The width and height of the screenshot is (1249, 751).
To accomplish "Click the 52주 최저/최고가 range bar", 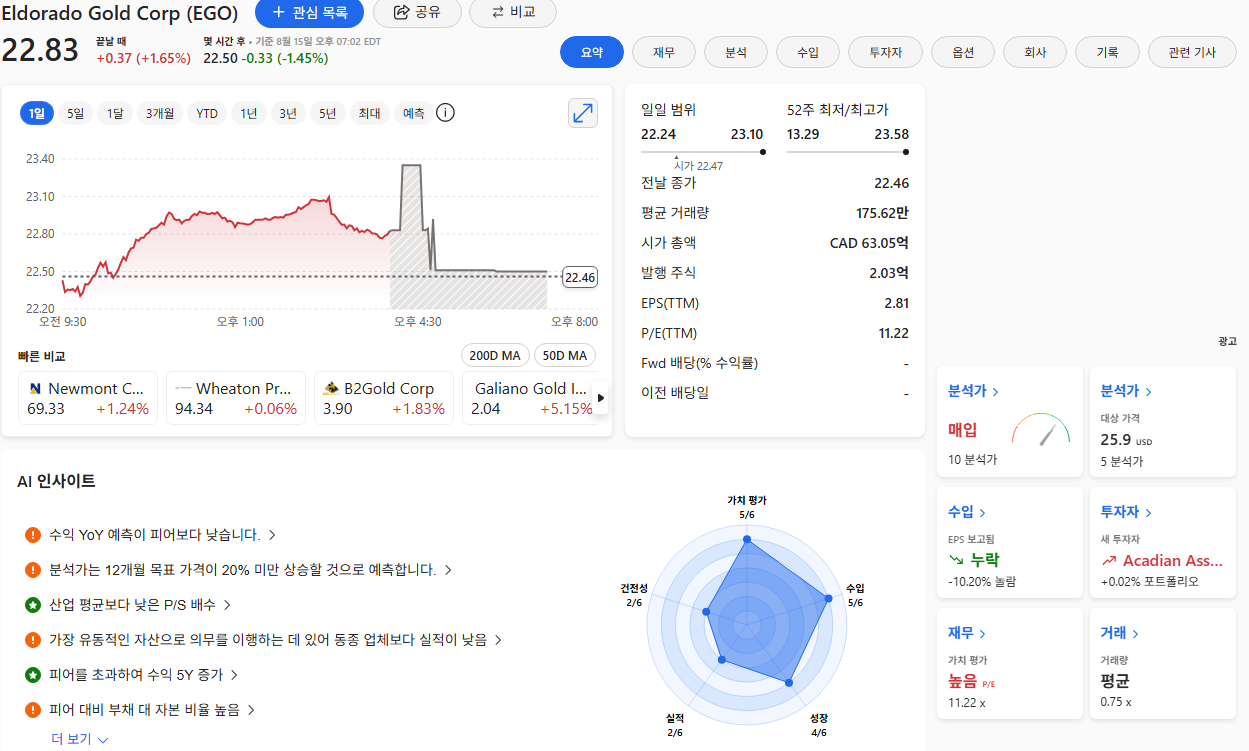I will (x=848, y=152).
